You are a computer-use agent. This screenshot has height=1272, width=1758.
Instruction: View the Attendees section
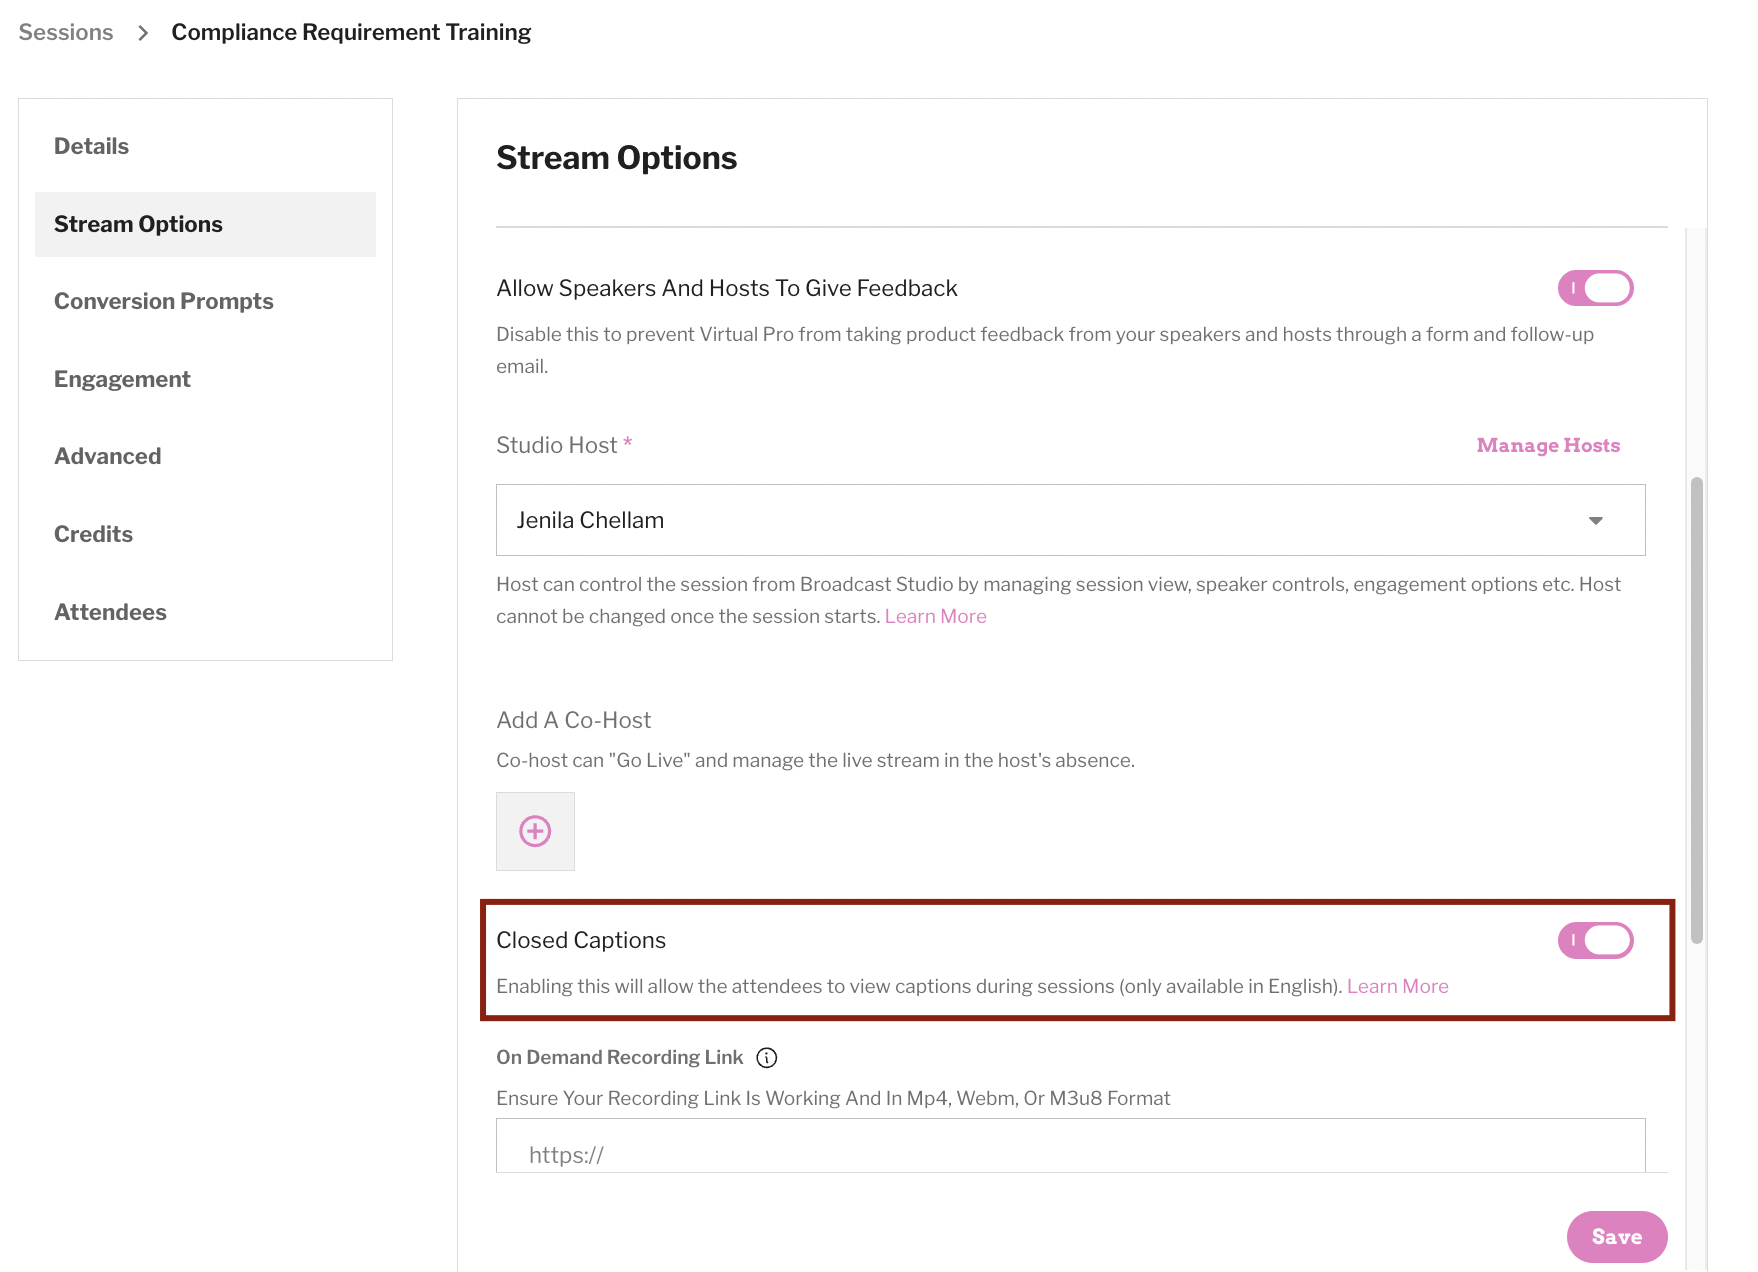(x=110, y=612)
